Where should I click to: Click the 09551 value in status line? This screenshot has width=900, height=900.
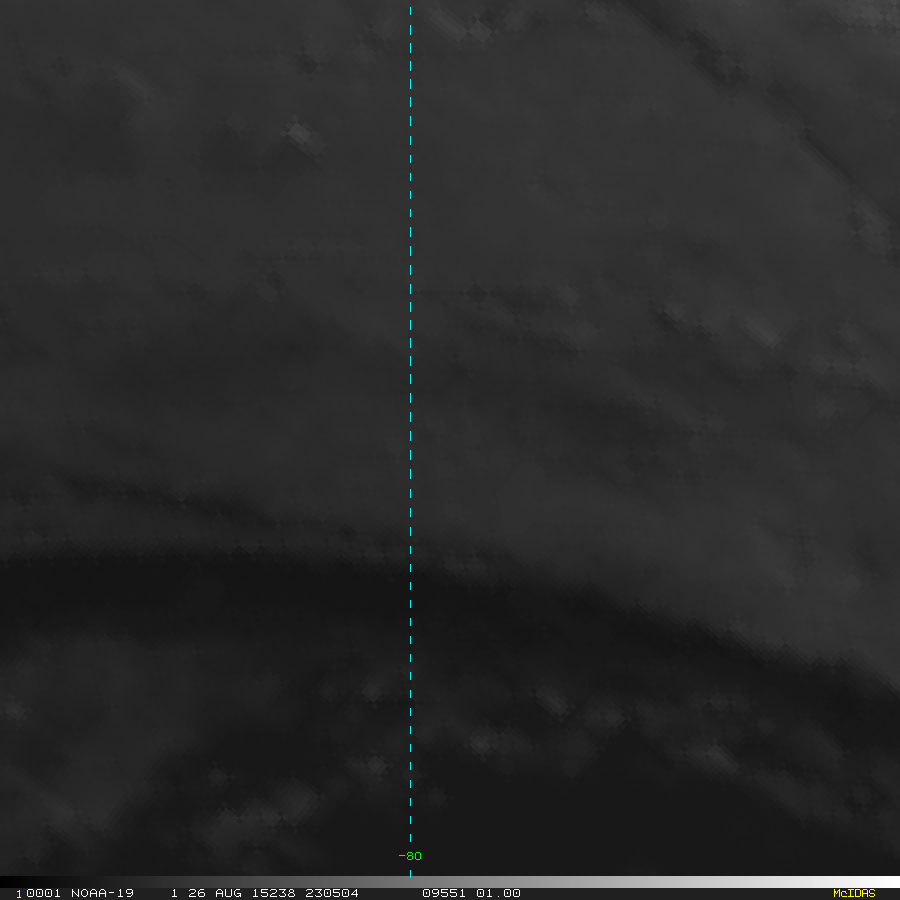pyautogui.click(x=444, y=893)
